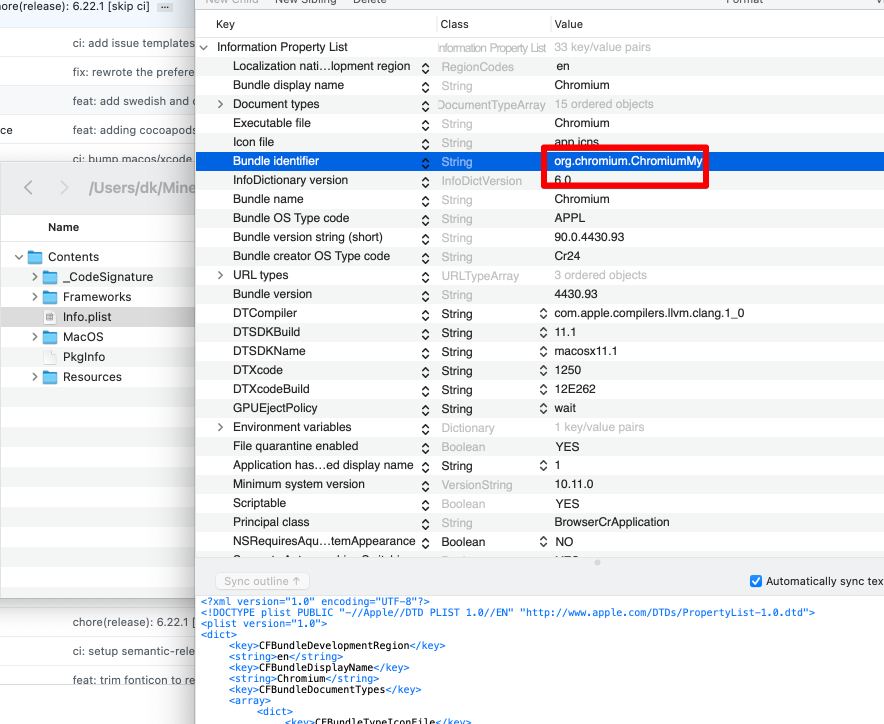Select commit 'feat: add swedish and'

(x=134, y=101)
